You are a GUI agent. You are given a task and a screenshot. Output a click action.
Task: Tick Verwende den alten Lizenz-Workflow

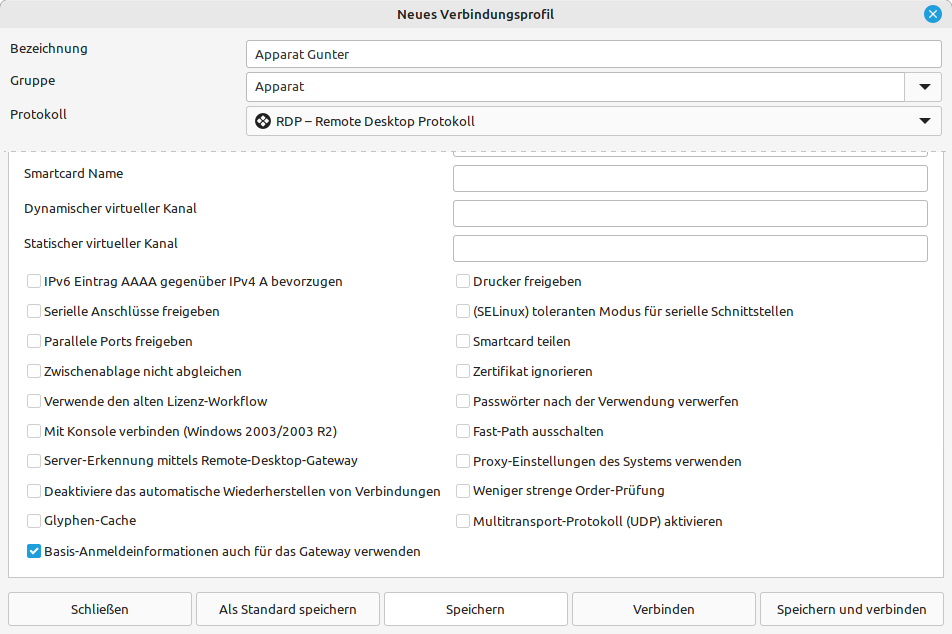[x=34, y=401]
